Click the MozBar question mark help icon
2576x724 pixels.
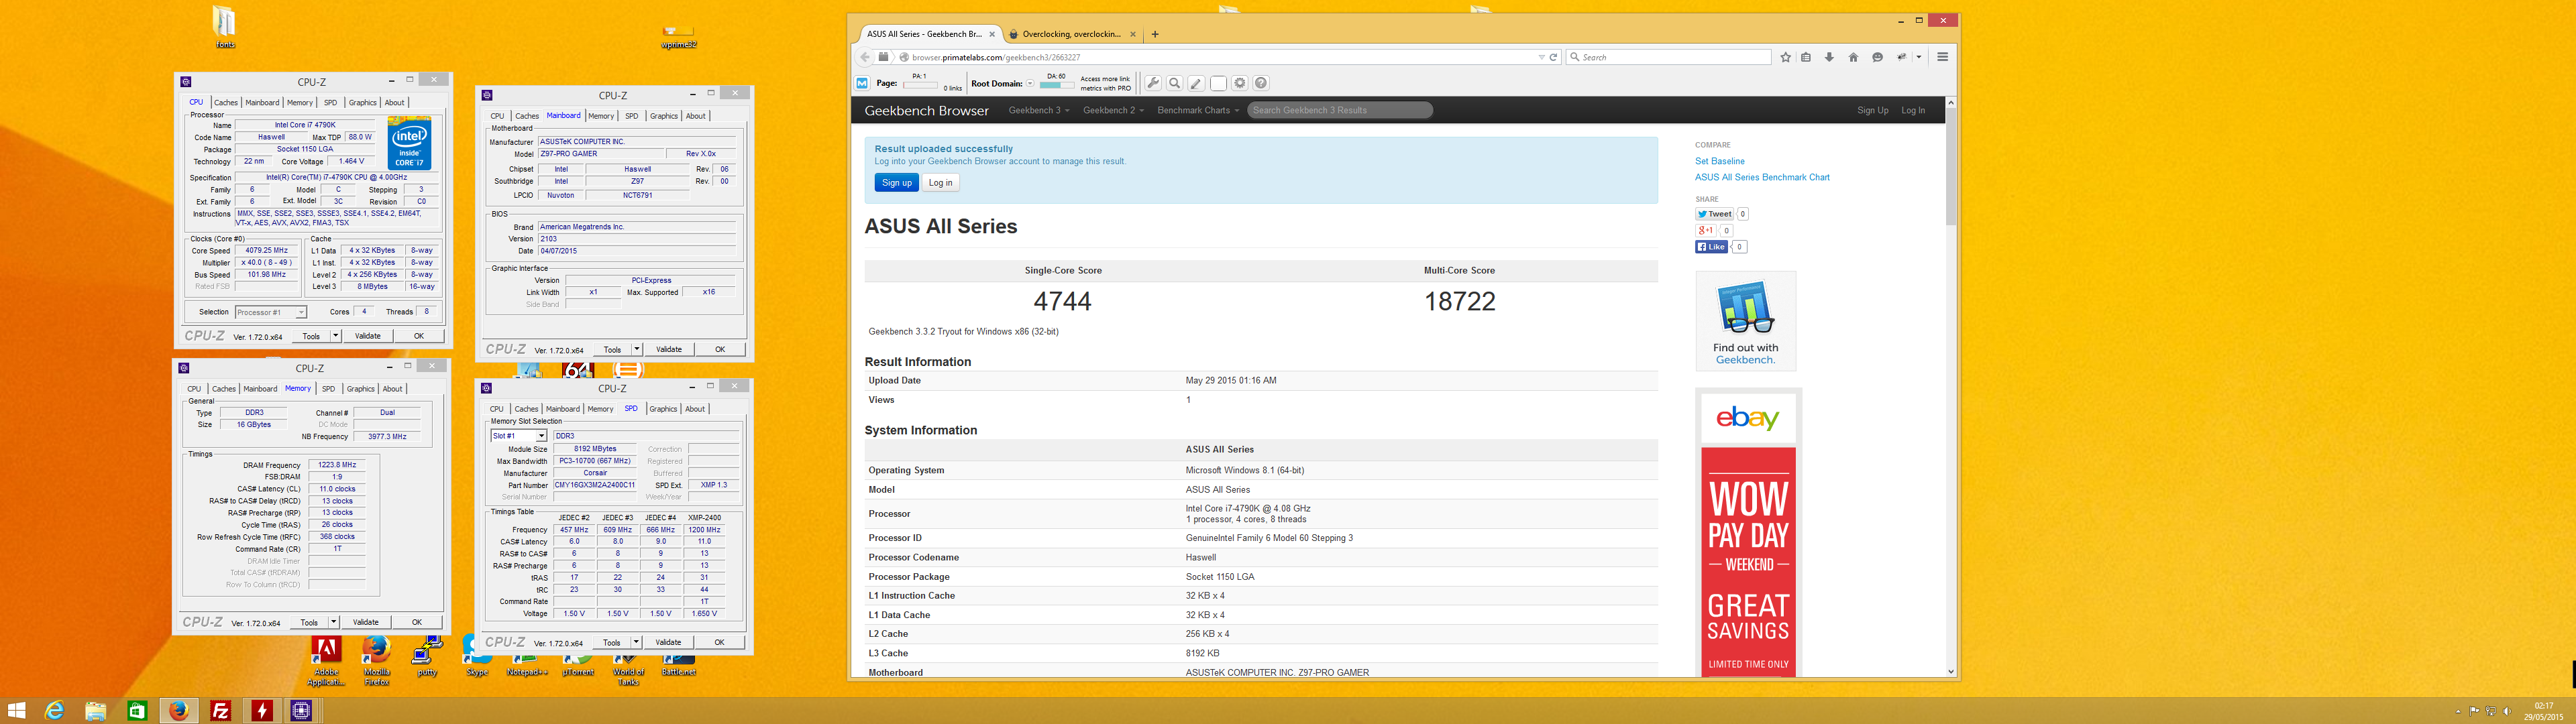pos(1261,83)
